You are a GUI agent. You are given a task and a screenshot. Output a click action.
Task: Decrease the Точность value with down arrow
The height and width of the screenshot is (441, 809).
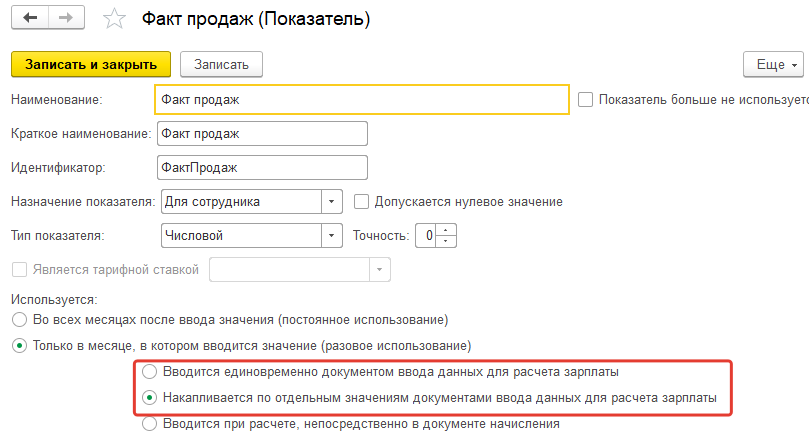(447, 241)
